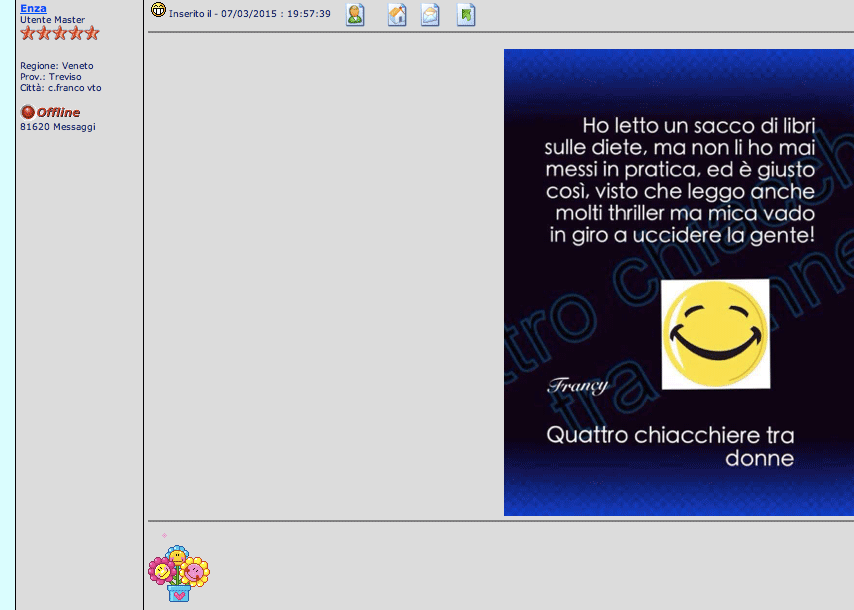Click the green arrow reply icon

(x=466, y=14)
